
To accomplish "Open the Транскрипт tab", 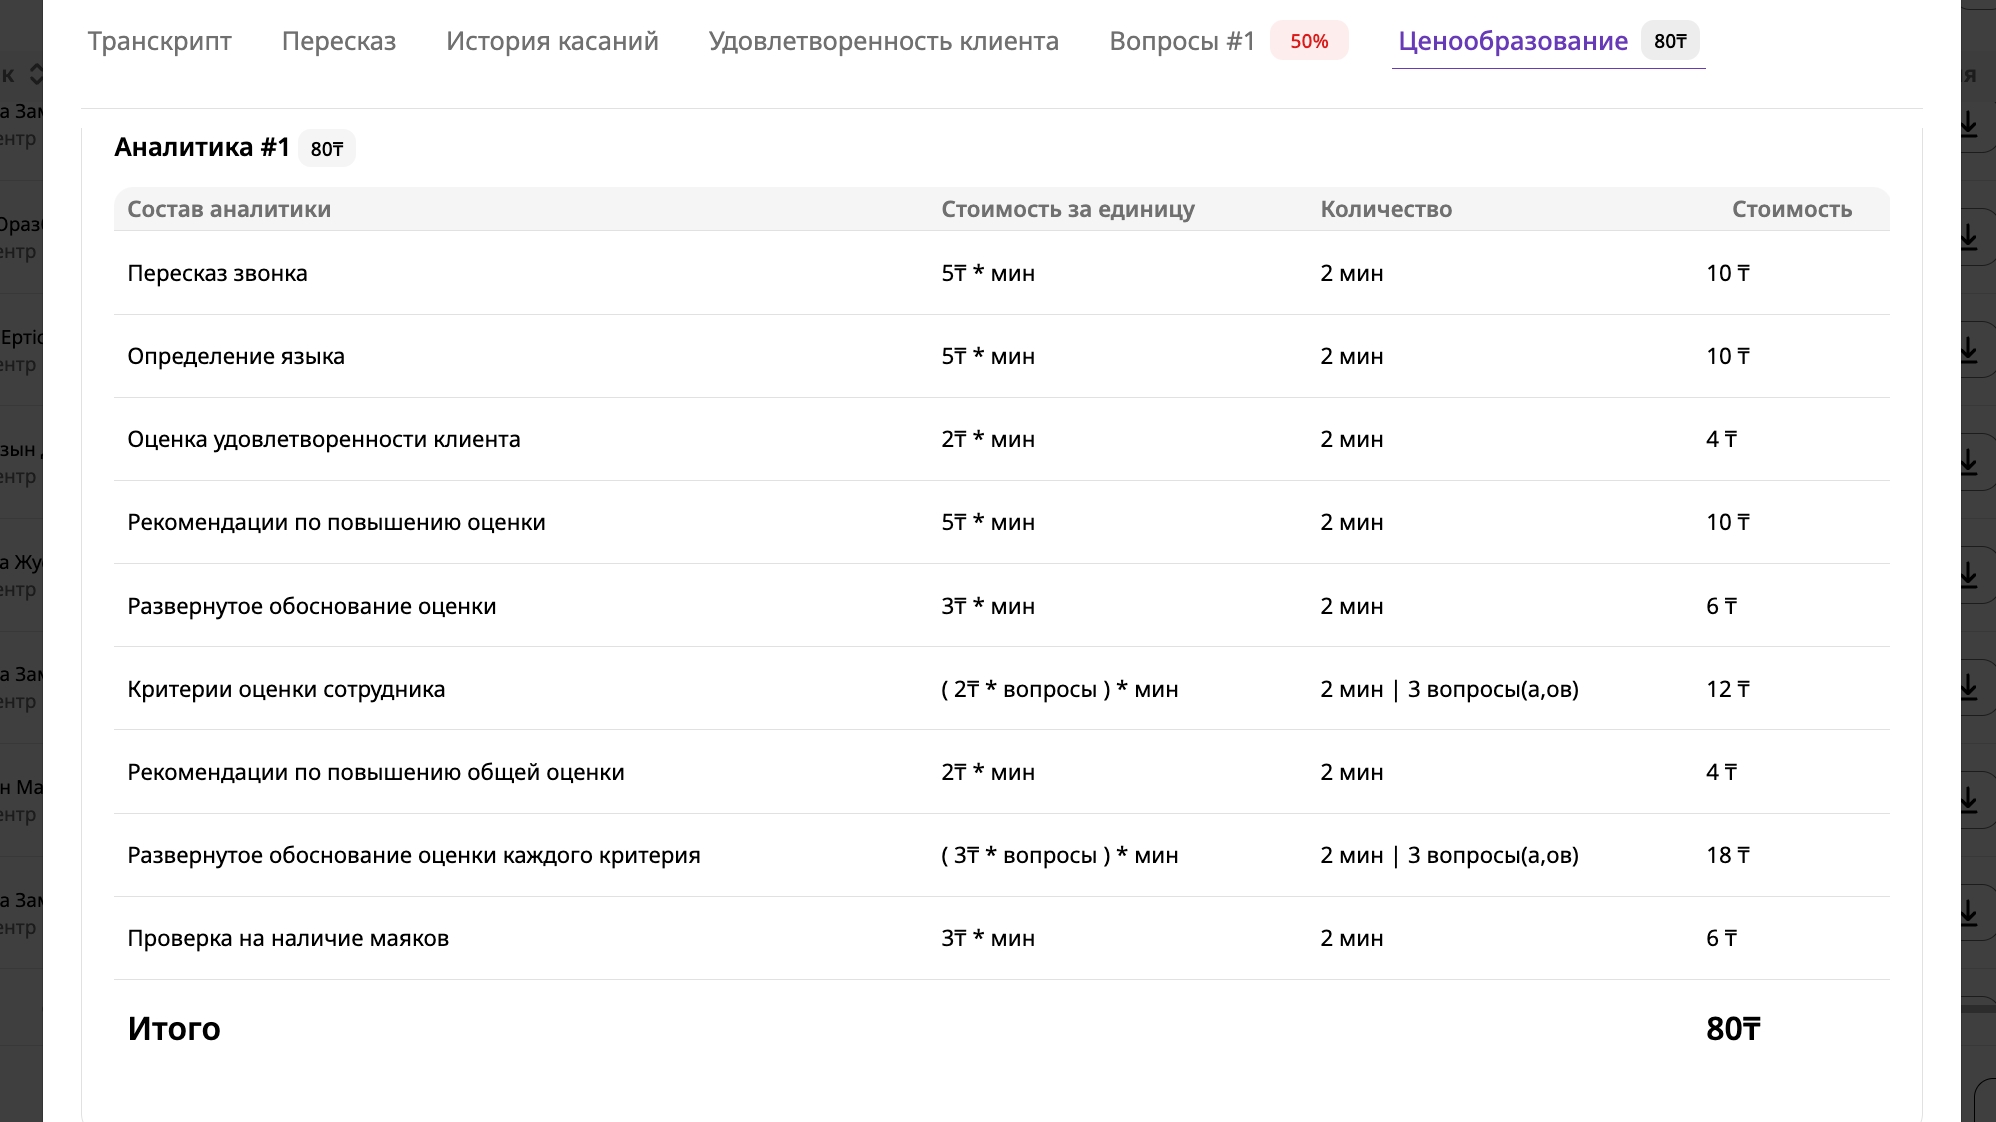I will (159, 41).
